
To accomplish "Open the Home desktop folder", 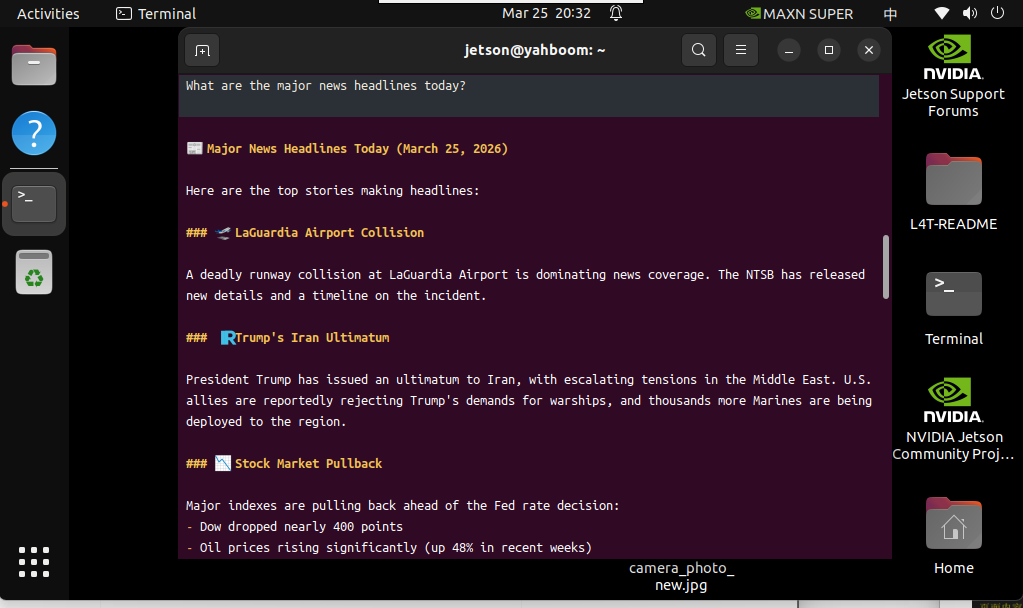I will pyautogui.click(x=953, y=536).
